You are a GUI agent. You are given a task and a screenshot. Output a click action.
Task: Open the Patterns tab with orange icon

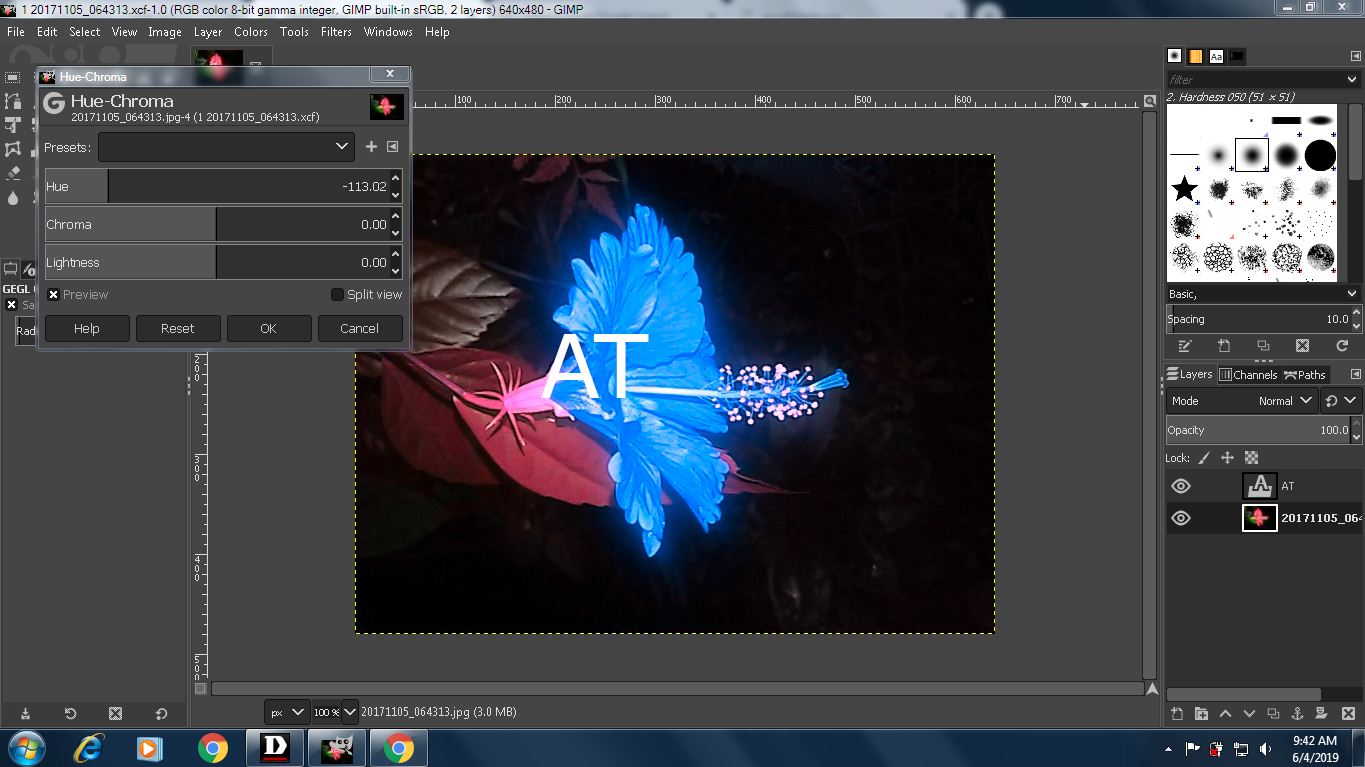point(1195,56)
